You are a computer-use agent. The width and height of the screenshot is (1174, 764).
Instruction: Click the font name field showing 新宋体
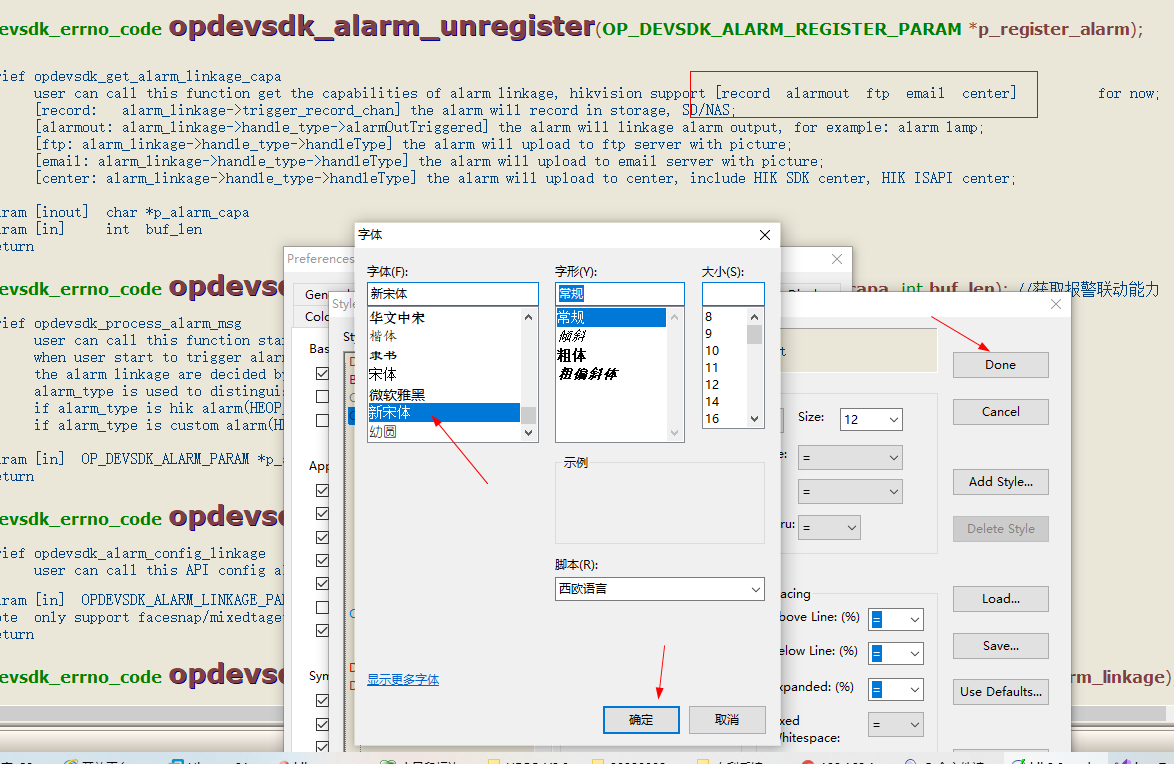click(452, 293)
